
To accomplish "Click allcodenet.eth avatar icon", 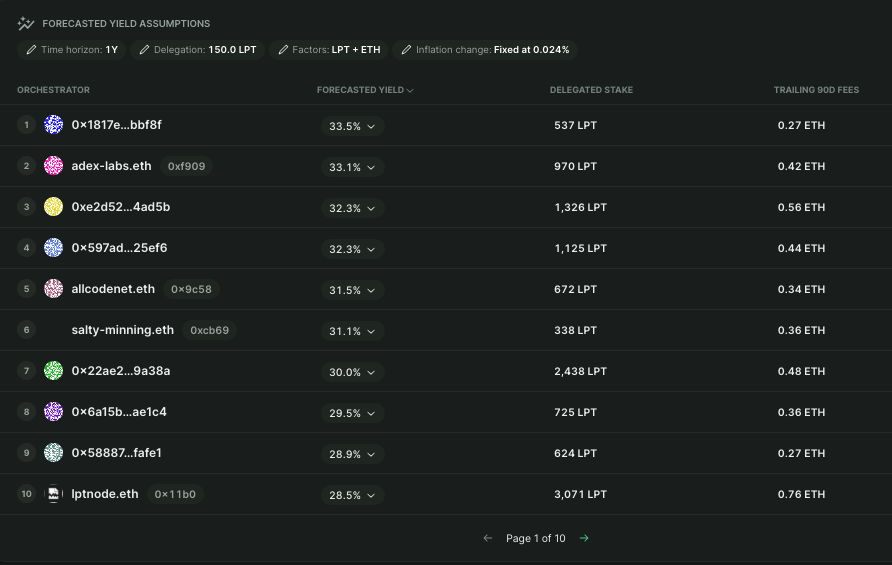I will point(53,289).
